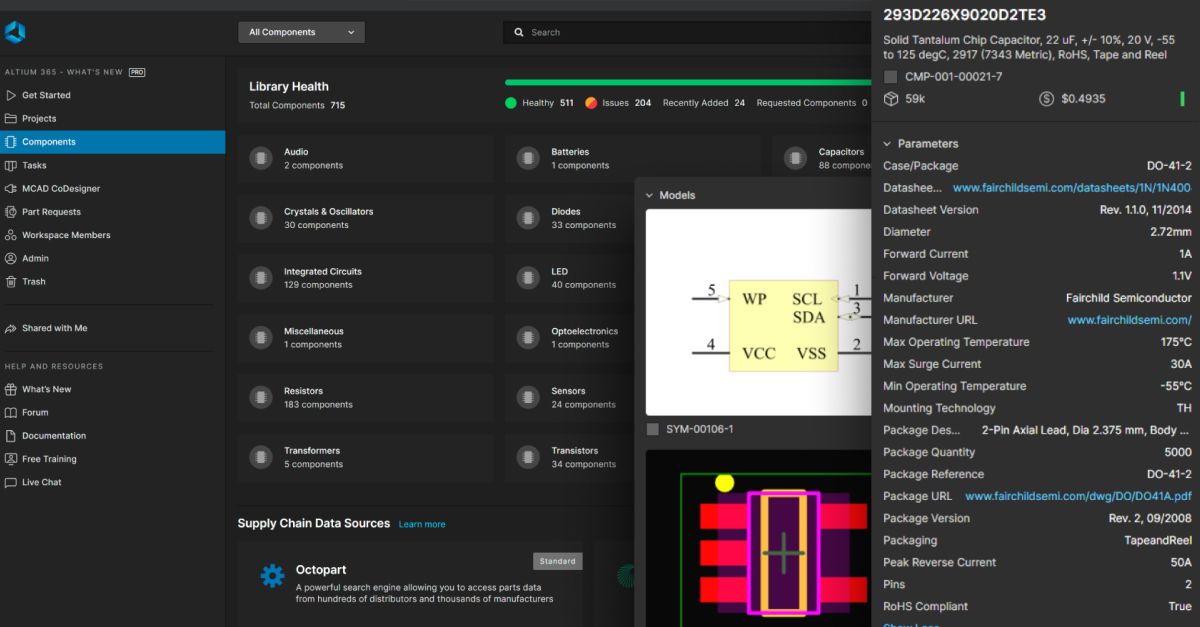Open the Trash sidebar icon
This screenshot has width=1200, height=627.
pyautogui.click(x=11, y=281)
